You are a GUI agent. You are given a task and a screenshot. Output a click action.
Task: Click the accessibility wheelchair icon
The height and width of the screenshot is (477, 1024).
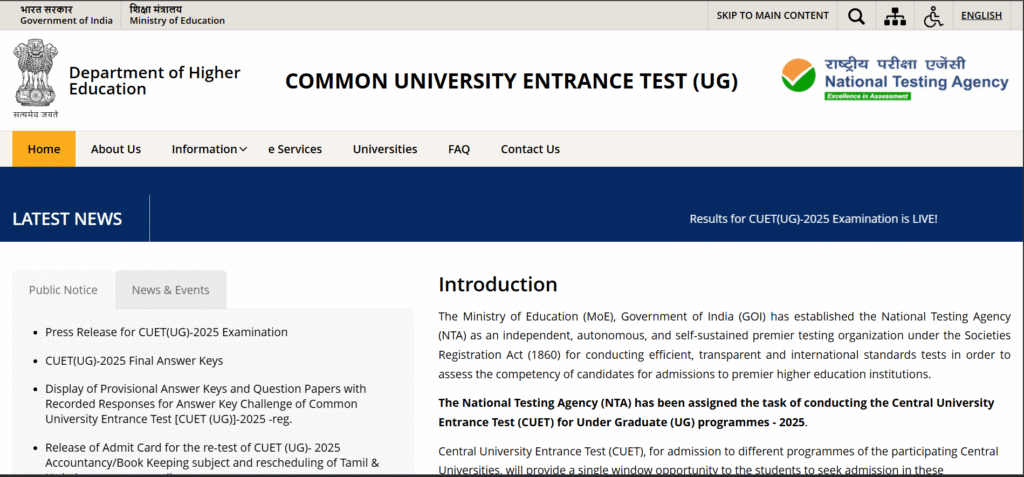[933, 15]
